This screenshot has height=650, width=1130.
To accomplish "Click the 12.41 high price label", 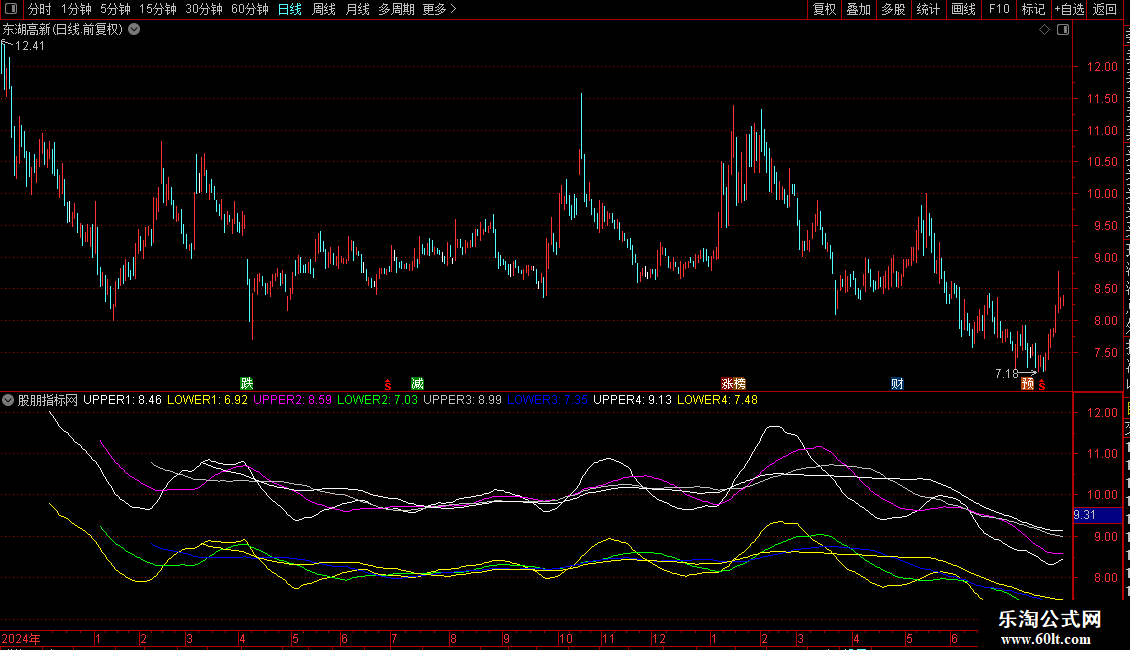I will (x=30, y=46).
